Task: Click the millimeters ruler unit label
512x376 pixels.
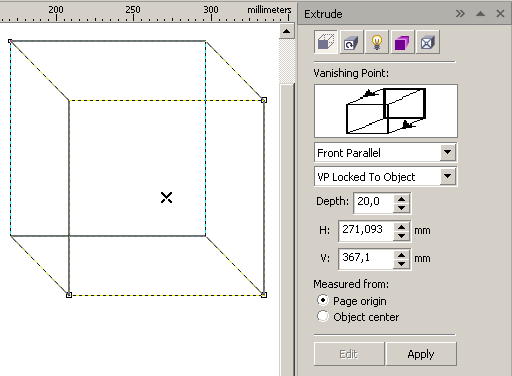Action: [269, 10]
